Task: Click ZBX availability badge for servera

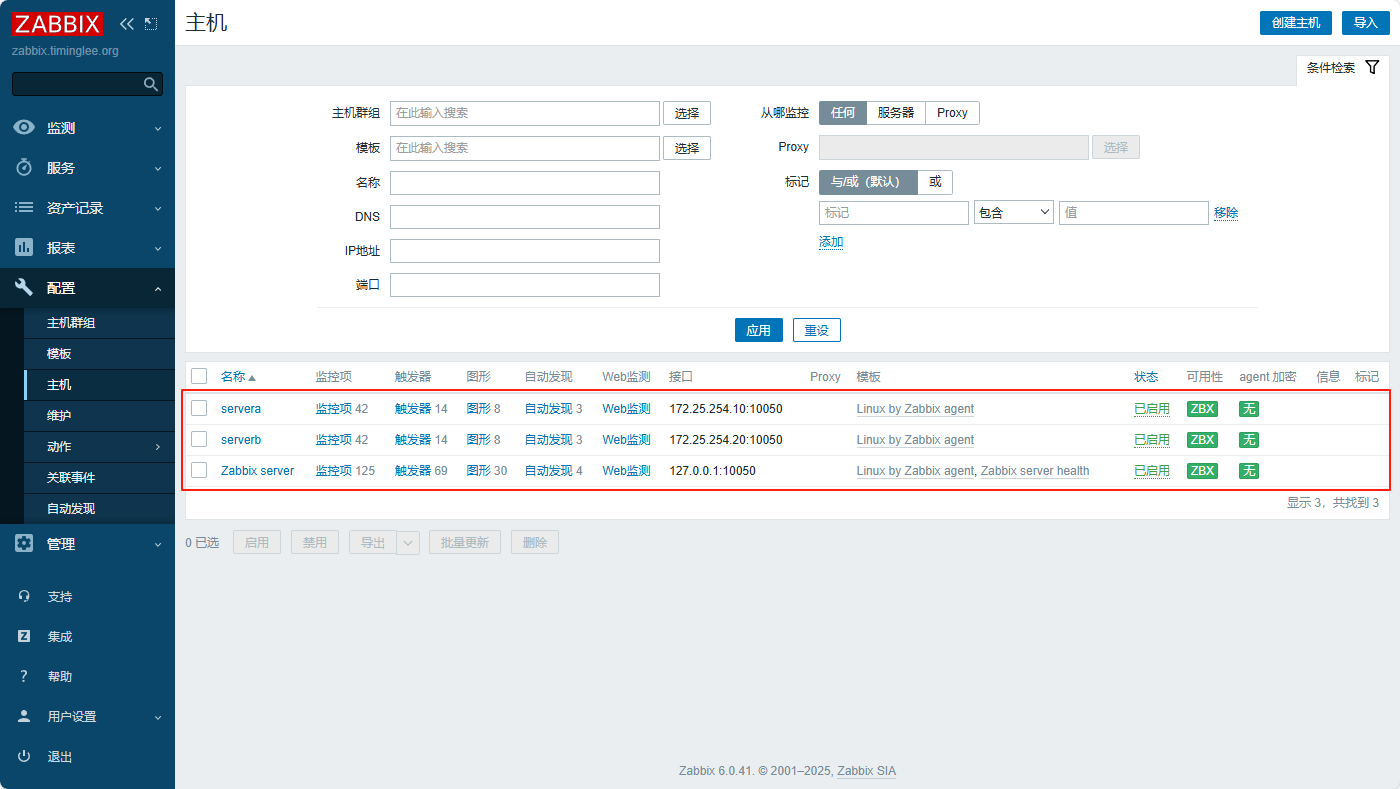Action: (x=1202, y=409)
